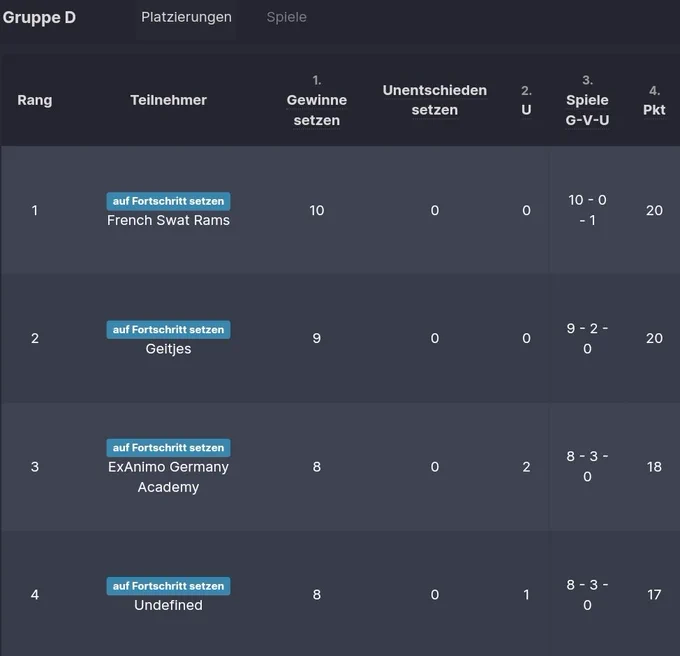Click the Unentschieden setzen column header
This screenshot has height=656, width=680.
435,100
